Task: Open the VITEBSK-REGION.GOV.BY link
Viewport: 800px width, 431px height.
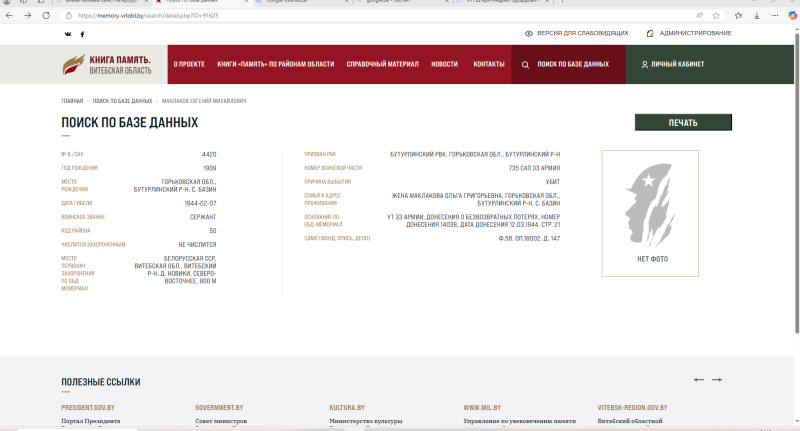Action: click(632, 408)
